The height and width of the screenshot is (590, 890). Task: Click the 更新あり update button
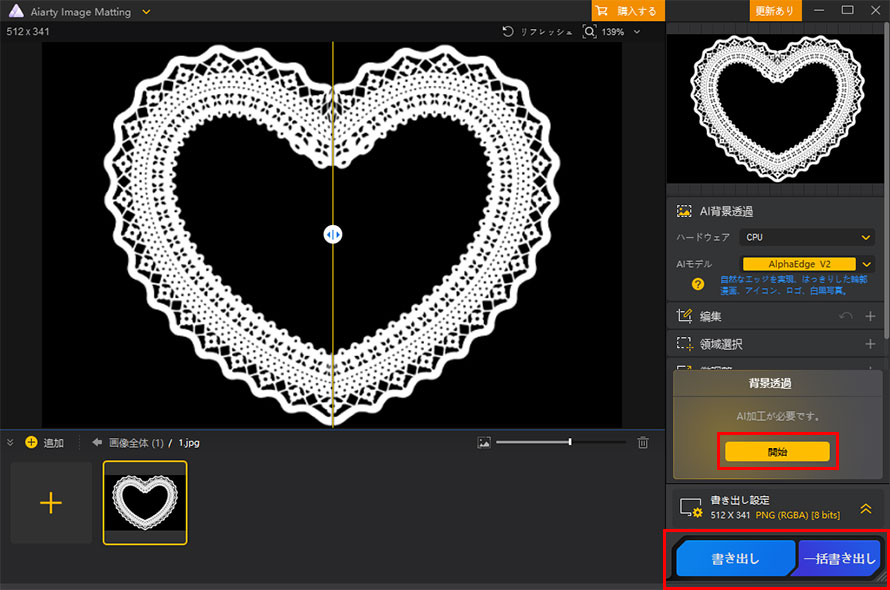(x=775, y=11)
